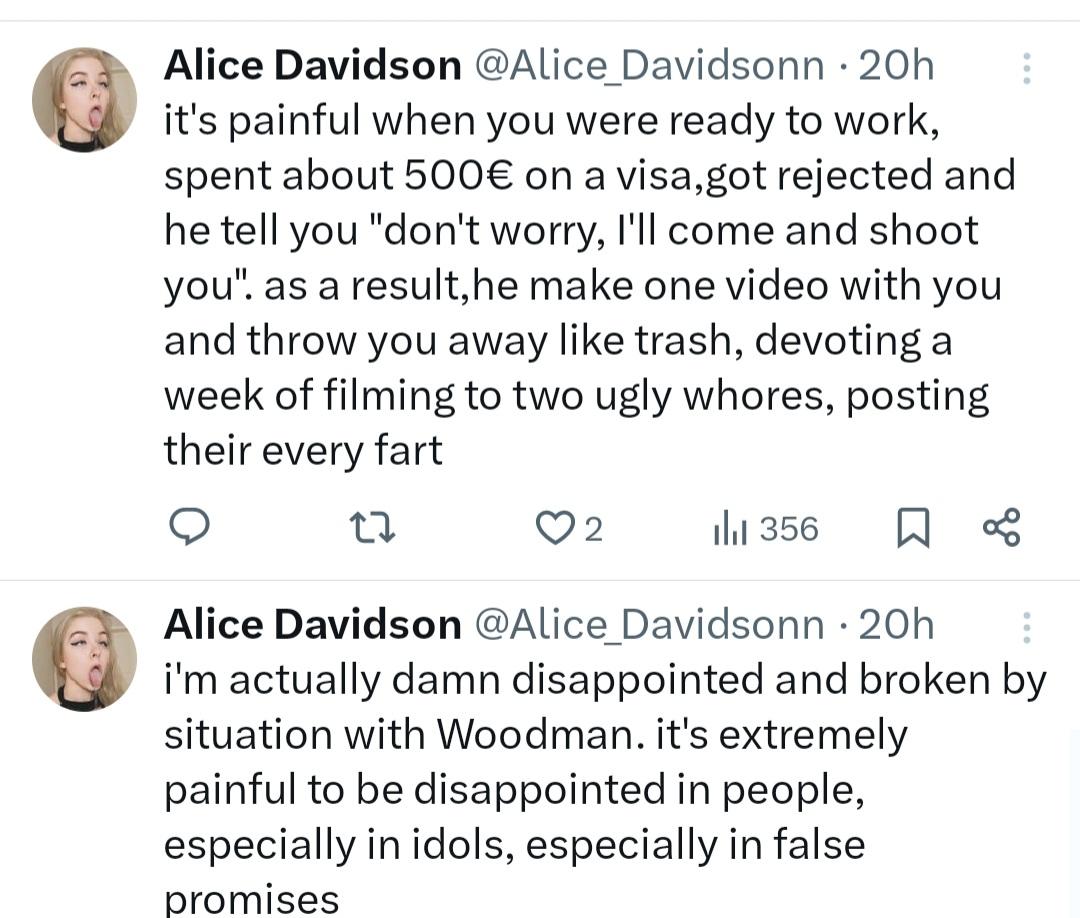This screenshot has width=1080, height=918.
Task: Click the 356 view count number
Action: [x=789, y=528]
